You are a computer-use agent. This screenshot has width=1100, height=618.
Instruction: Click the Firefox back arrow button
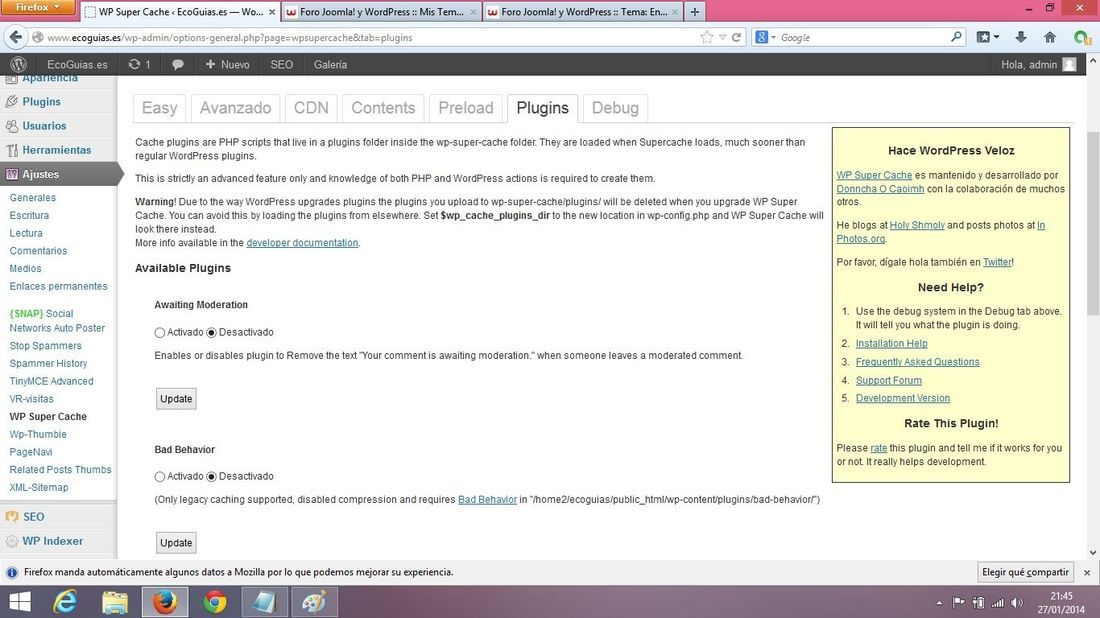[15, 37]
